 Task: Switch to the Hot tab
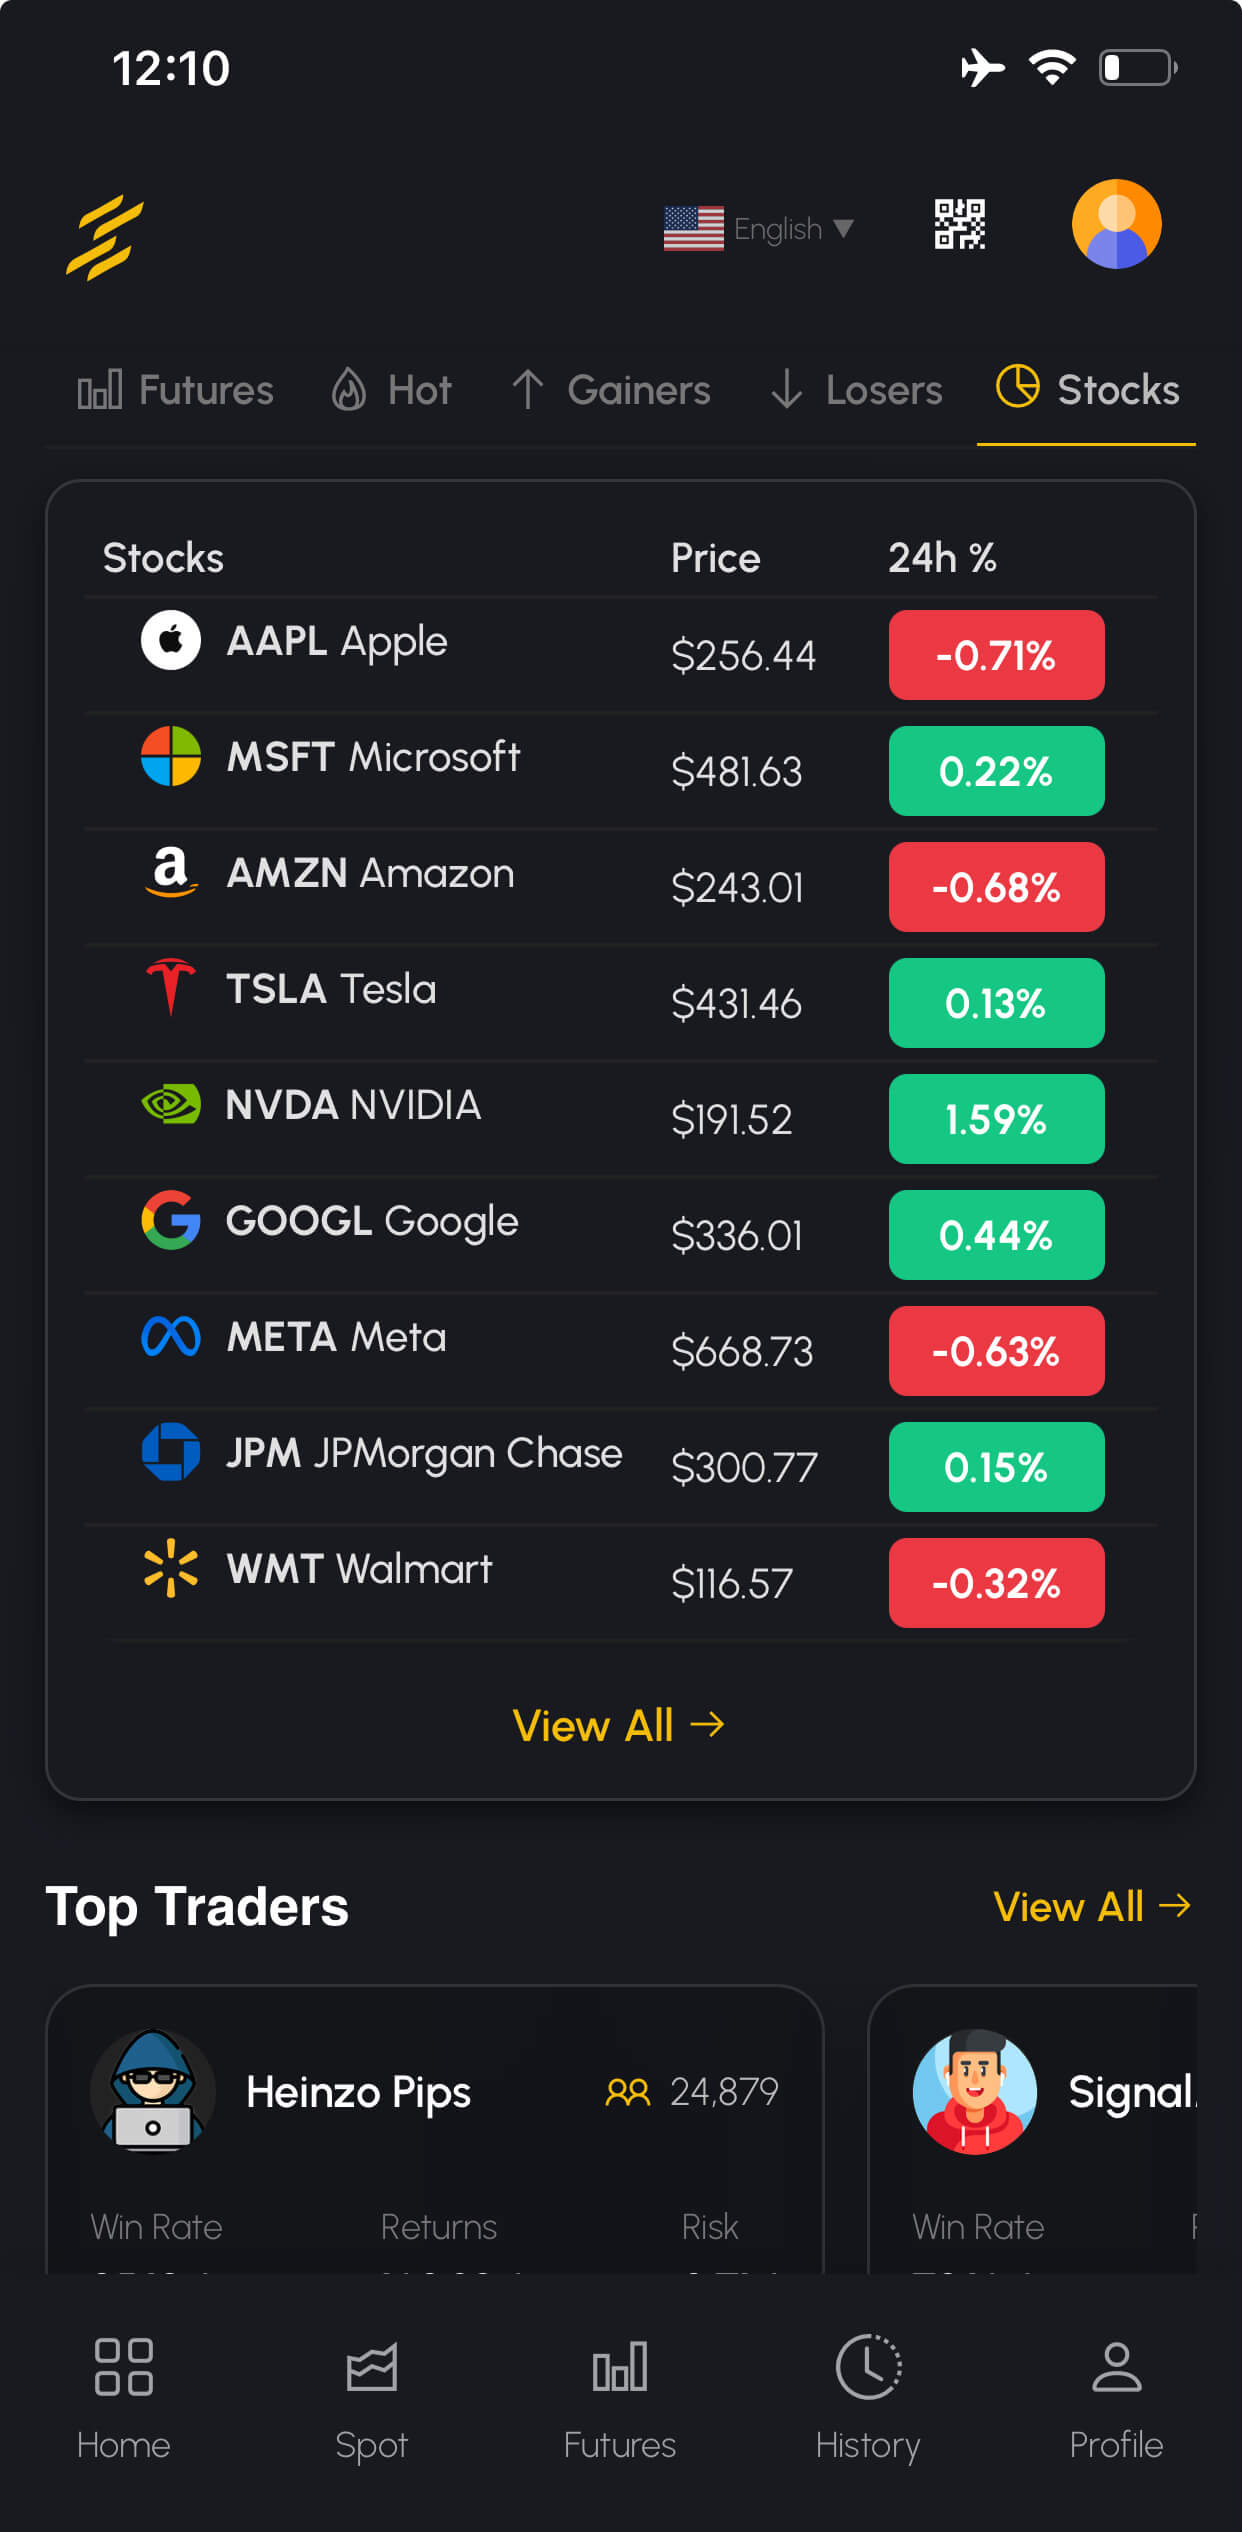tap(392, 390)
